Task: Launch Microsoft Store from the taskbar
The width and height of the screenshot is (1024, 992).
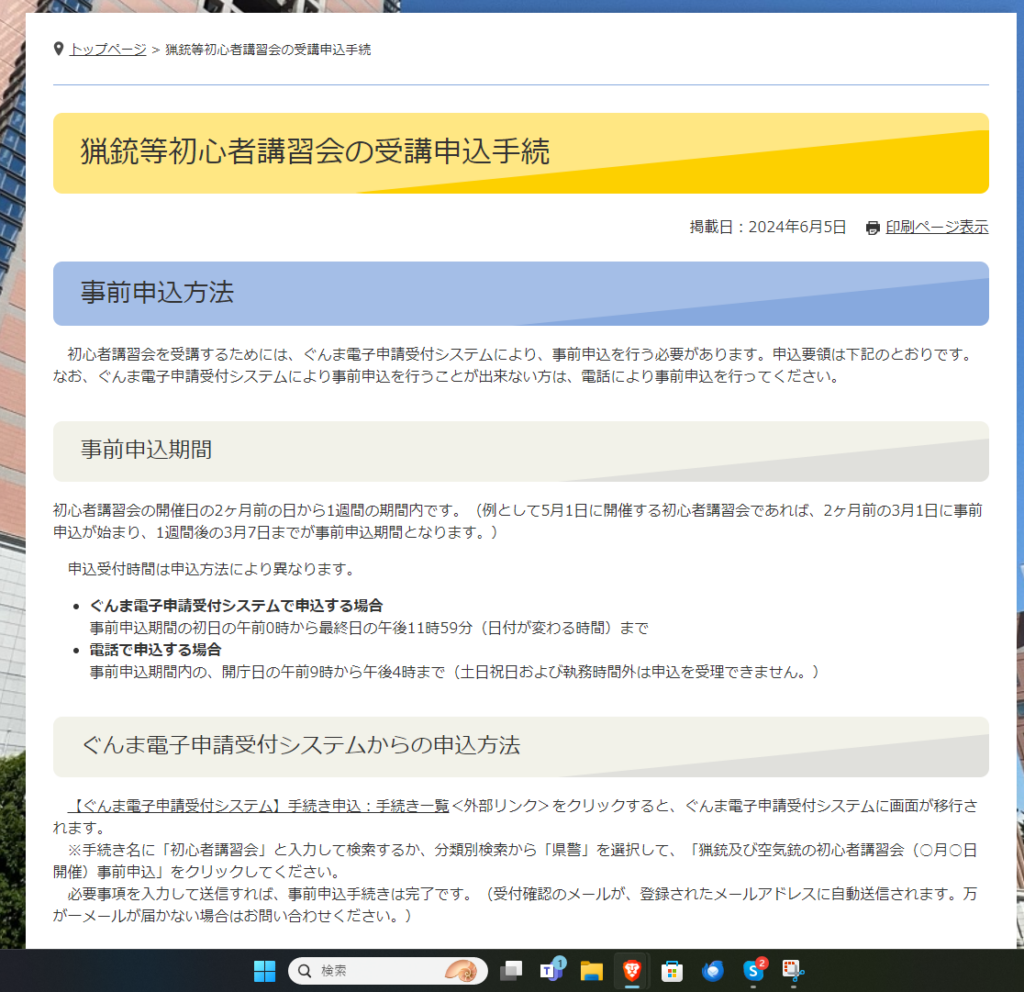Action: (x=672, y=970)
